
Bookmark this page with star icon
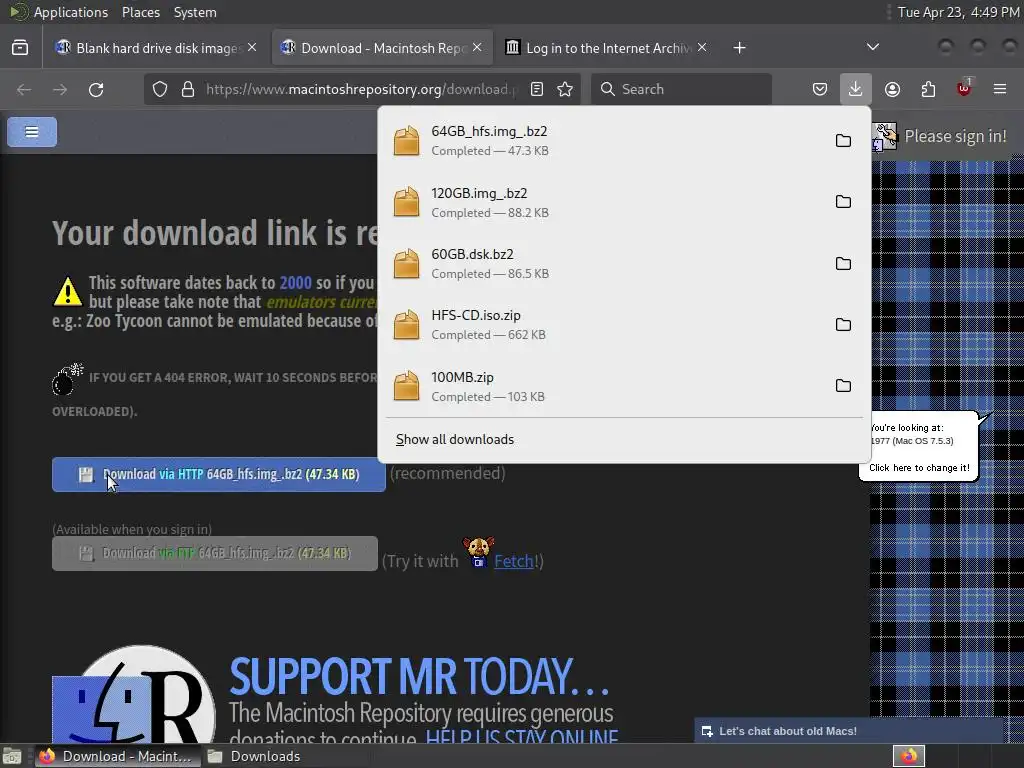point(565,89)
